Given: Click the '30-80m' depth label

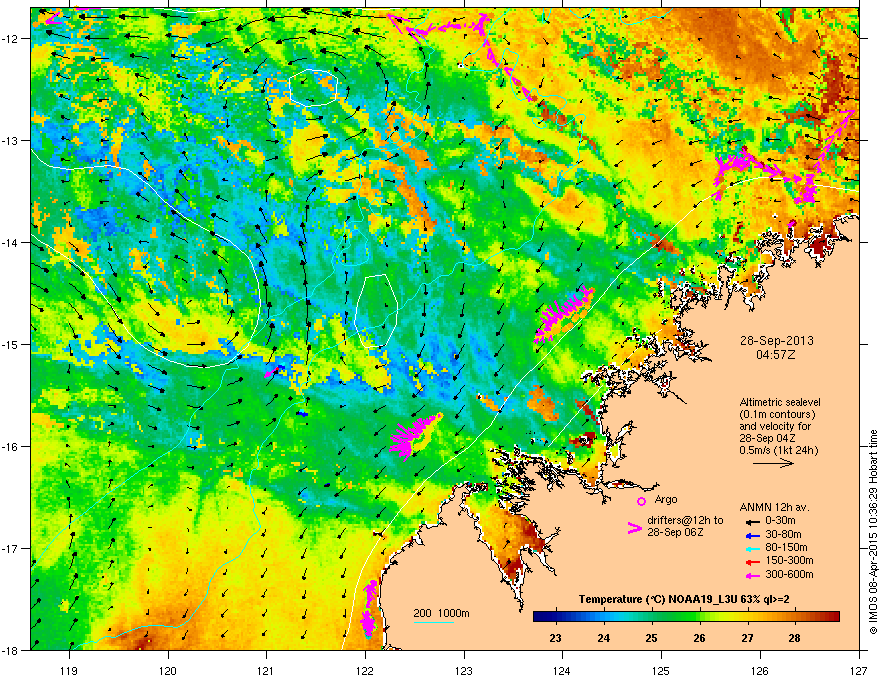Looking at the screenshot, I should [x=783, y=535].
